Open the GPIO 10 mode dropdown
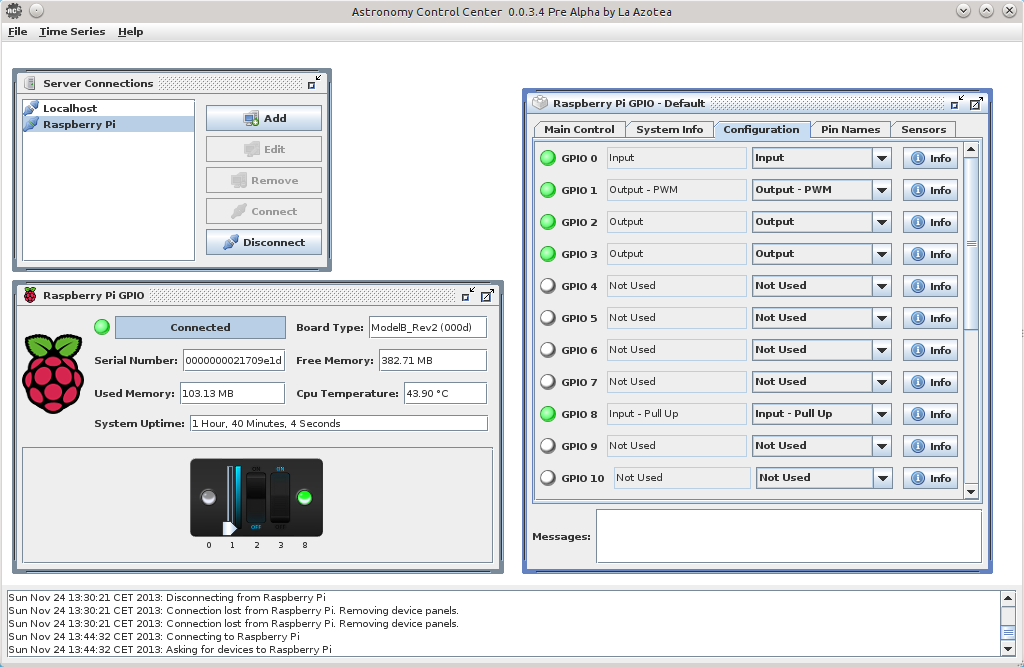The width and height of the screenshot is (1024, 667). click(x=882, y=478)
